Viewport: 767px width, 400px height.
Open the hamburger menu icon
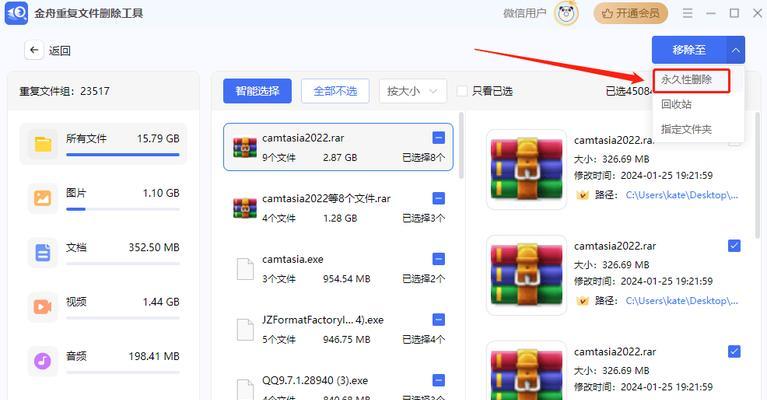point(688,13)
